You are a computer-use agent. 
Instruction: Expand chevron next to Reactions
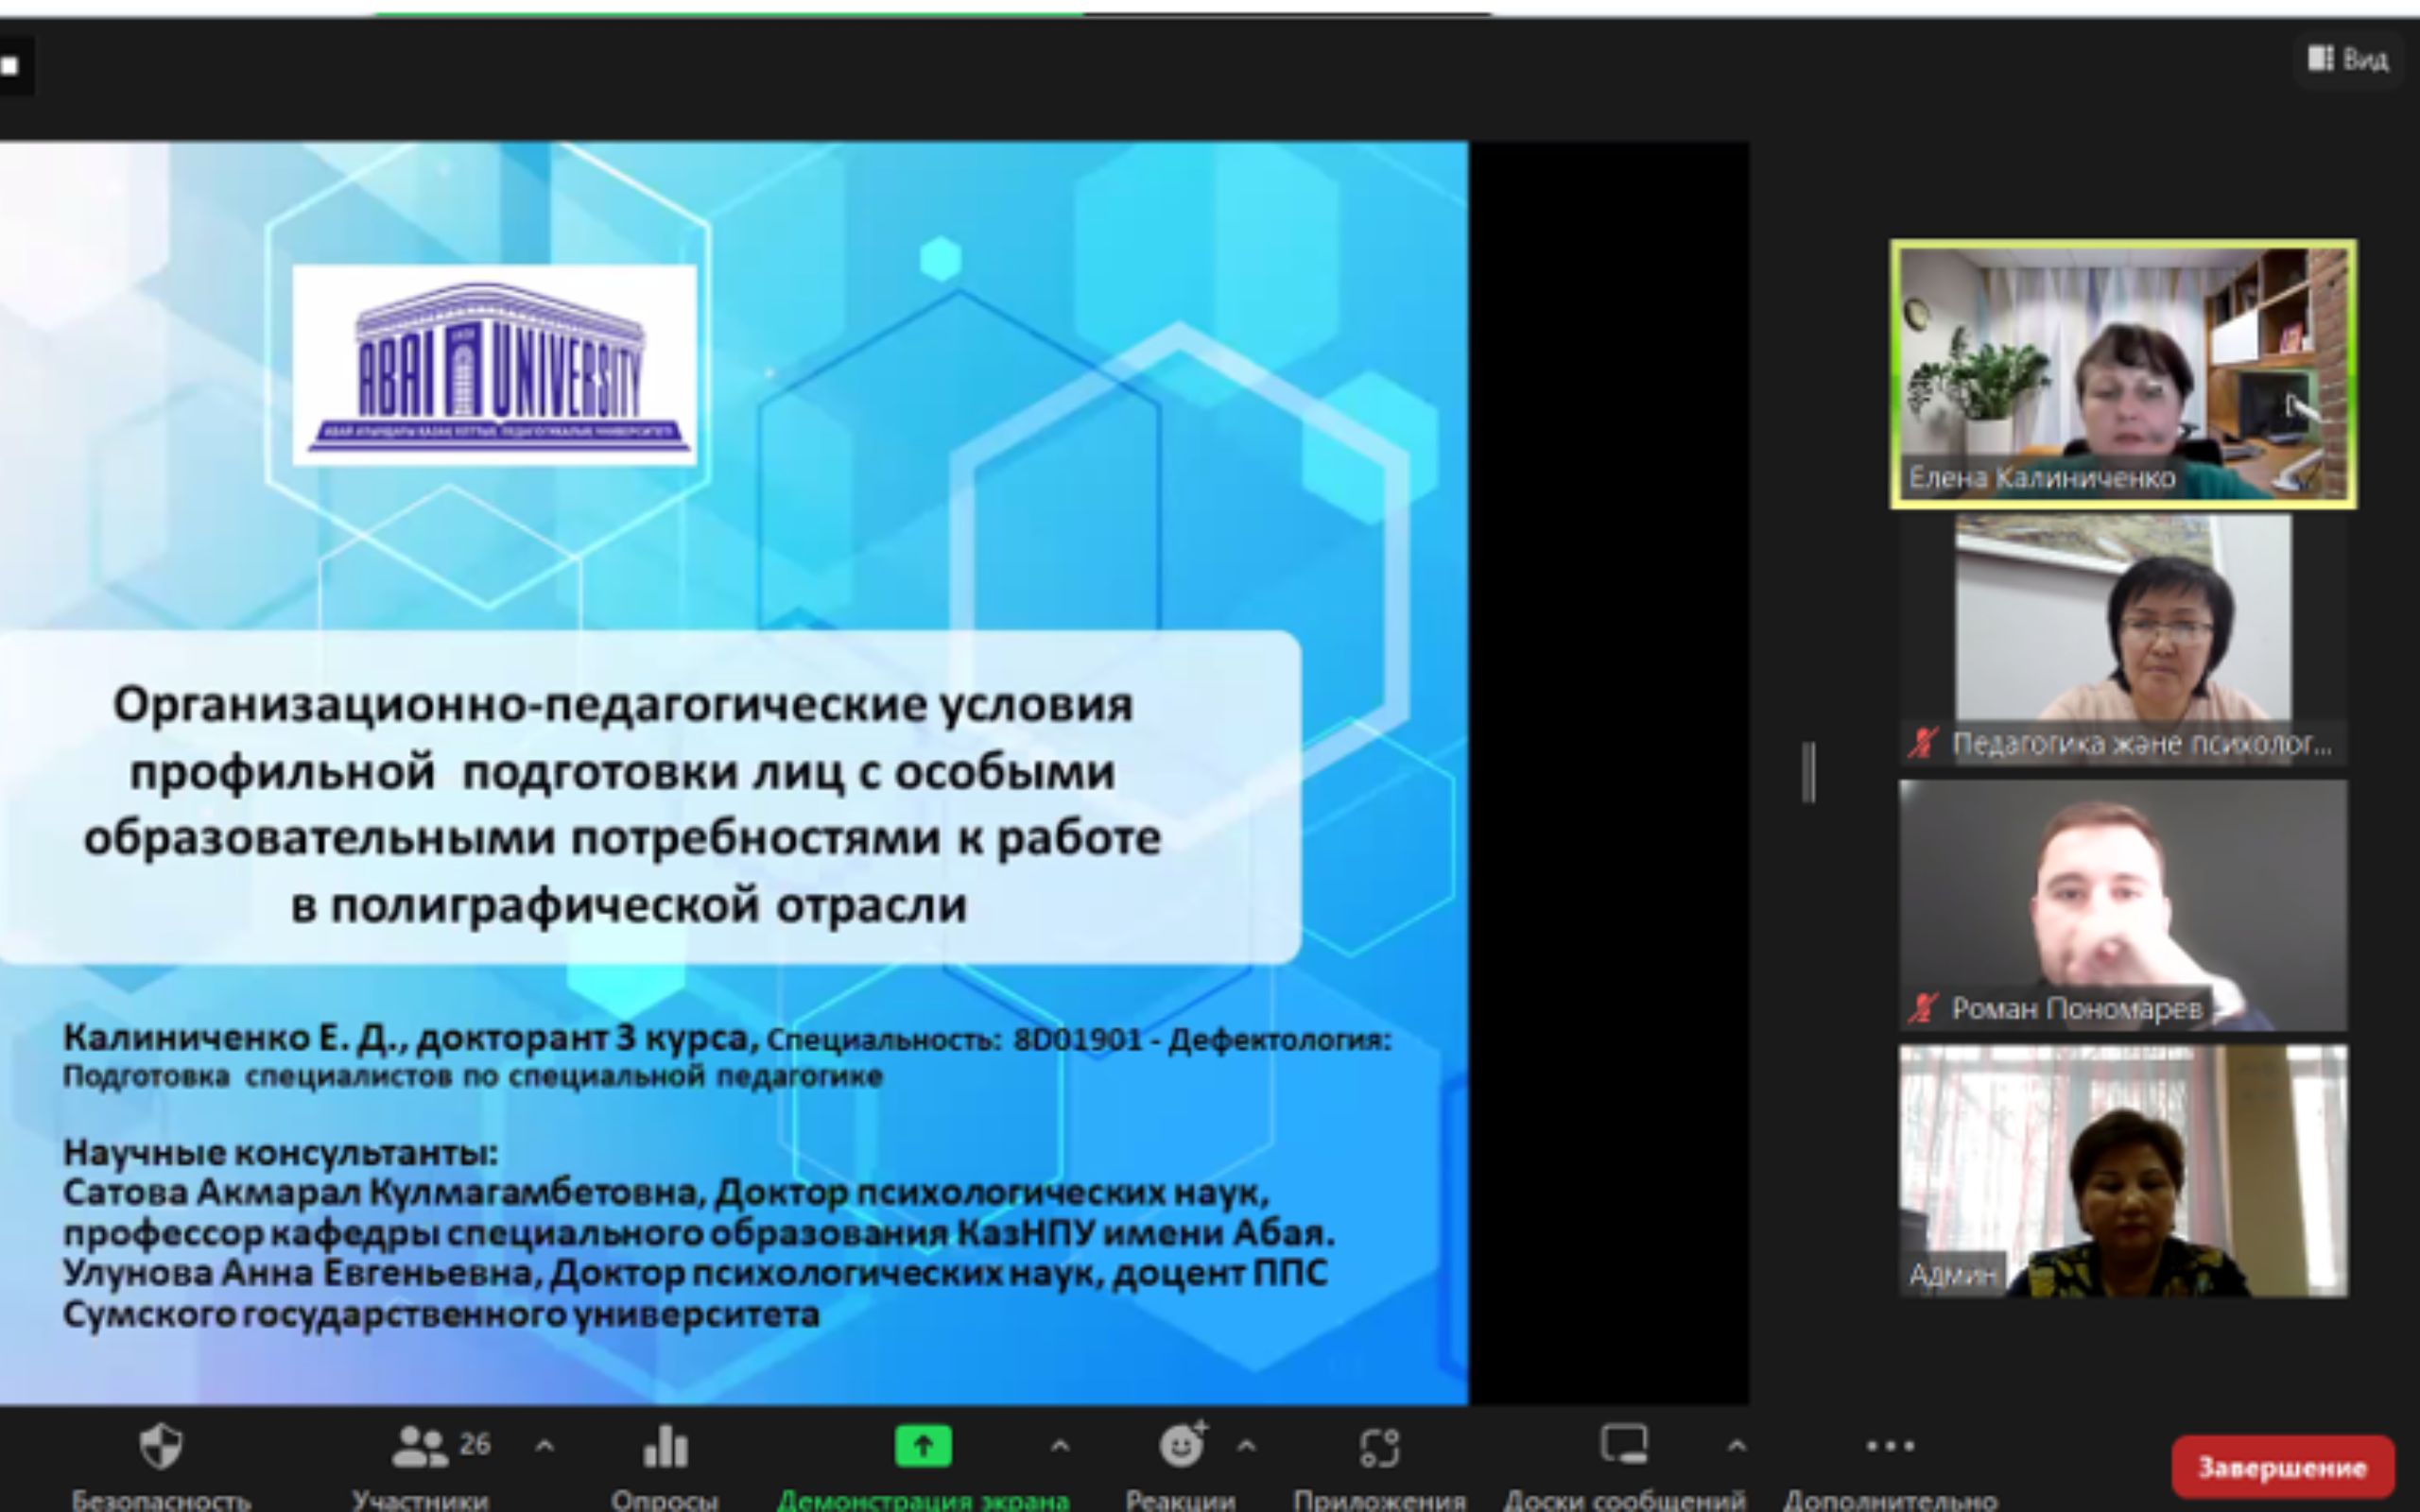coord(1246,1445)
